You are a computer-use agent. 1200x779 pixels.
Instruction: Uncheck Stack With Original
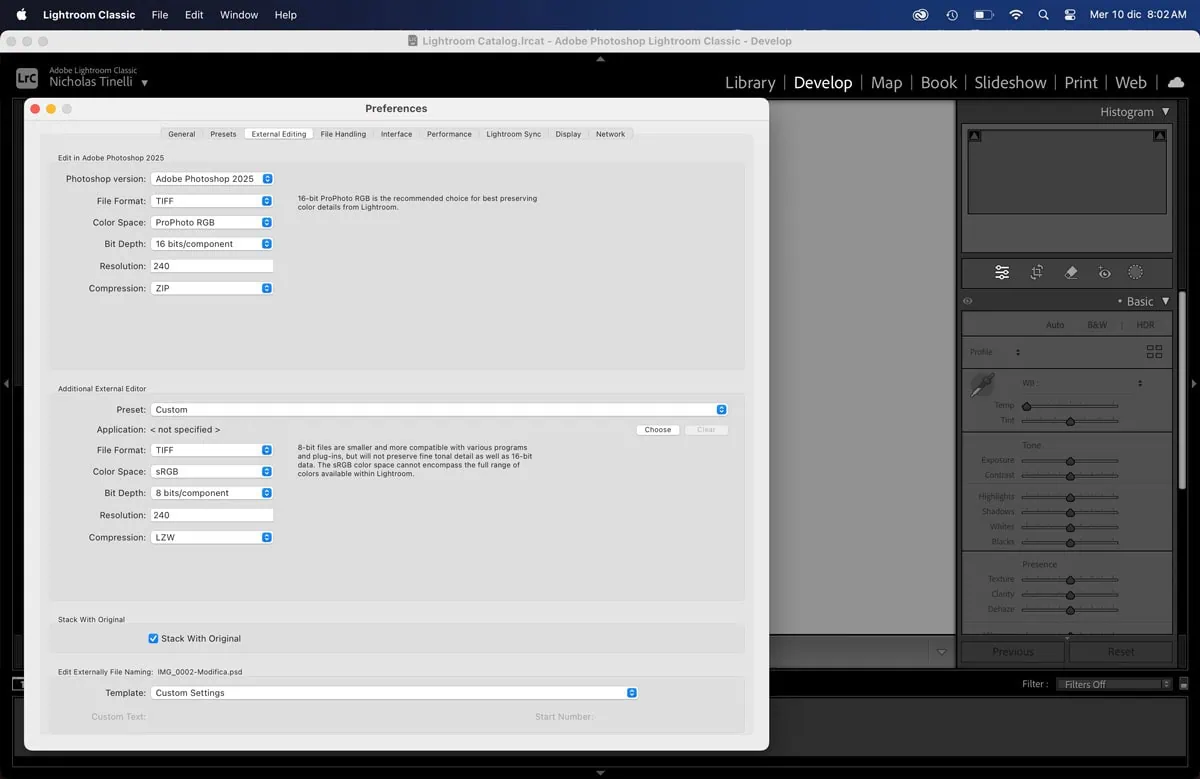[x=153, y=638]
